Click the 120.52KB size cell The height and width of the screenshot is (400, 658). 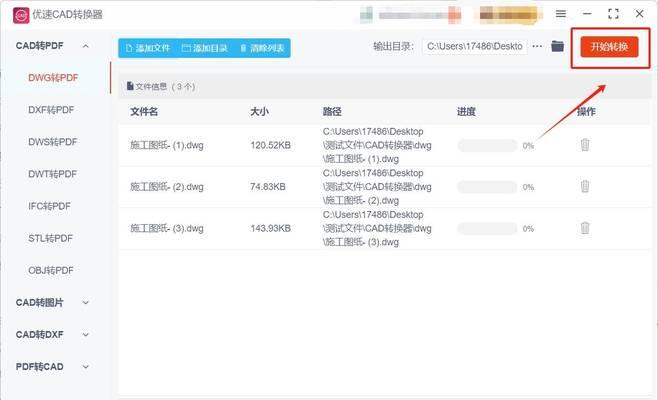point(271,145)
